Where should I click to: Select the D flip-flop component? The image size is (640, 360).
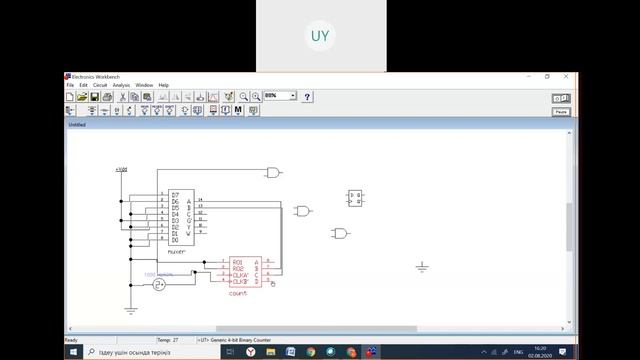pyautogui.click(x=355, y=198)
